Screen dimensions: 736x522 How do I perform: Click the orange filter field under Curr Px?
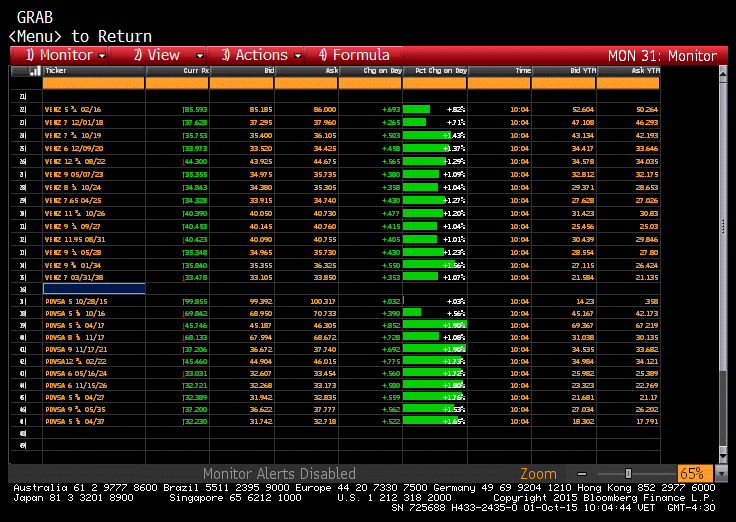click(177, 84)
